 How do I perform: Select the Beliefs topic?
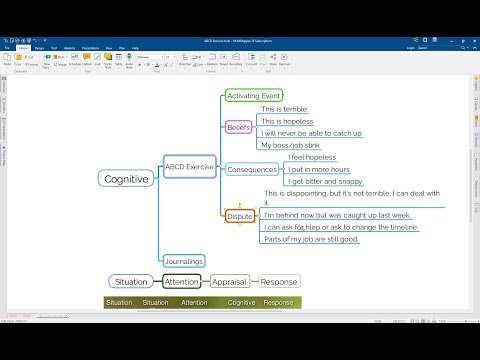tap(238, 127)
